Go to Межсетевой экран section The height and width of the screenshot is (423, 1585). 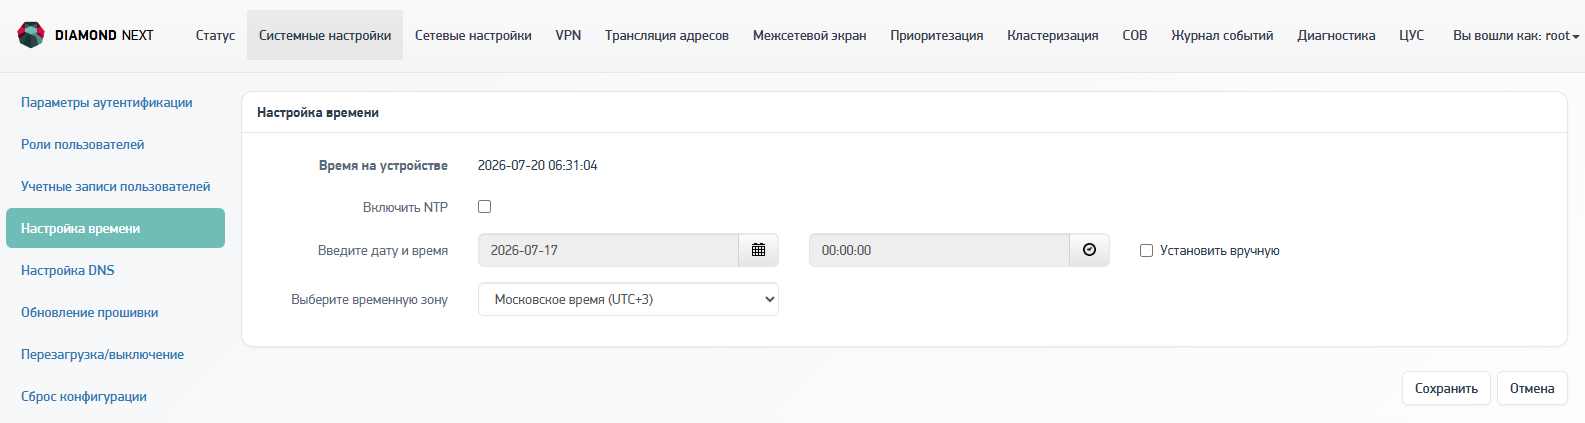coord(809,35)
